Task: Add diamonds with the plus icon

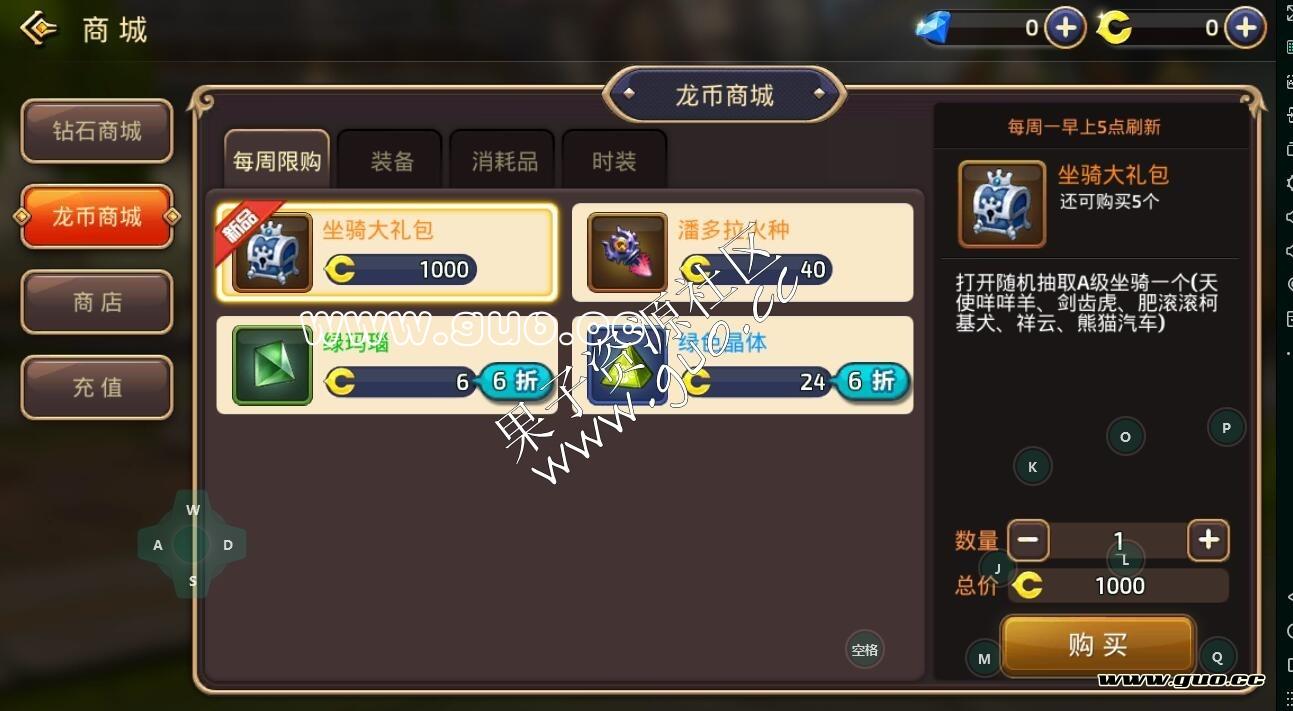Action: [x=1065, y=28]
